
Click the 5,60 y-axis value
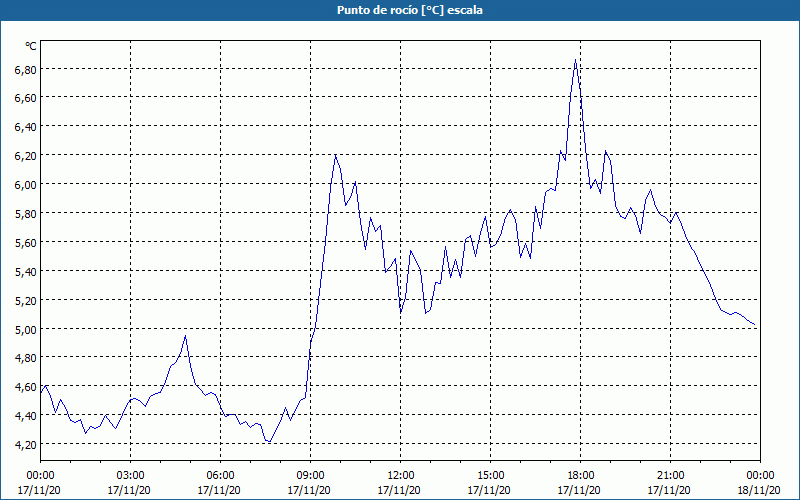tap(26, 243)
